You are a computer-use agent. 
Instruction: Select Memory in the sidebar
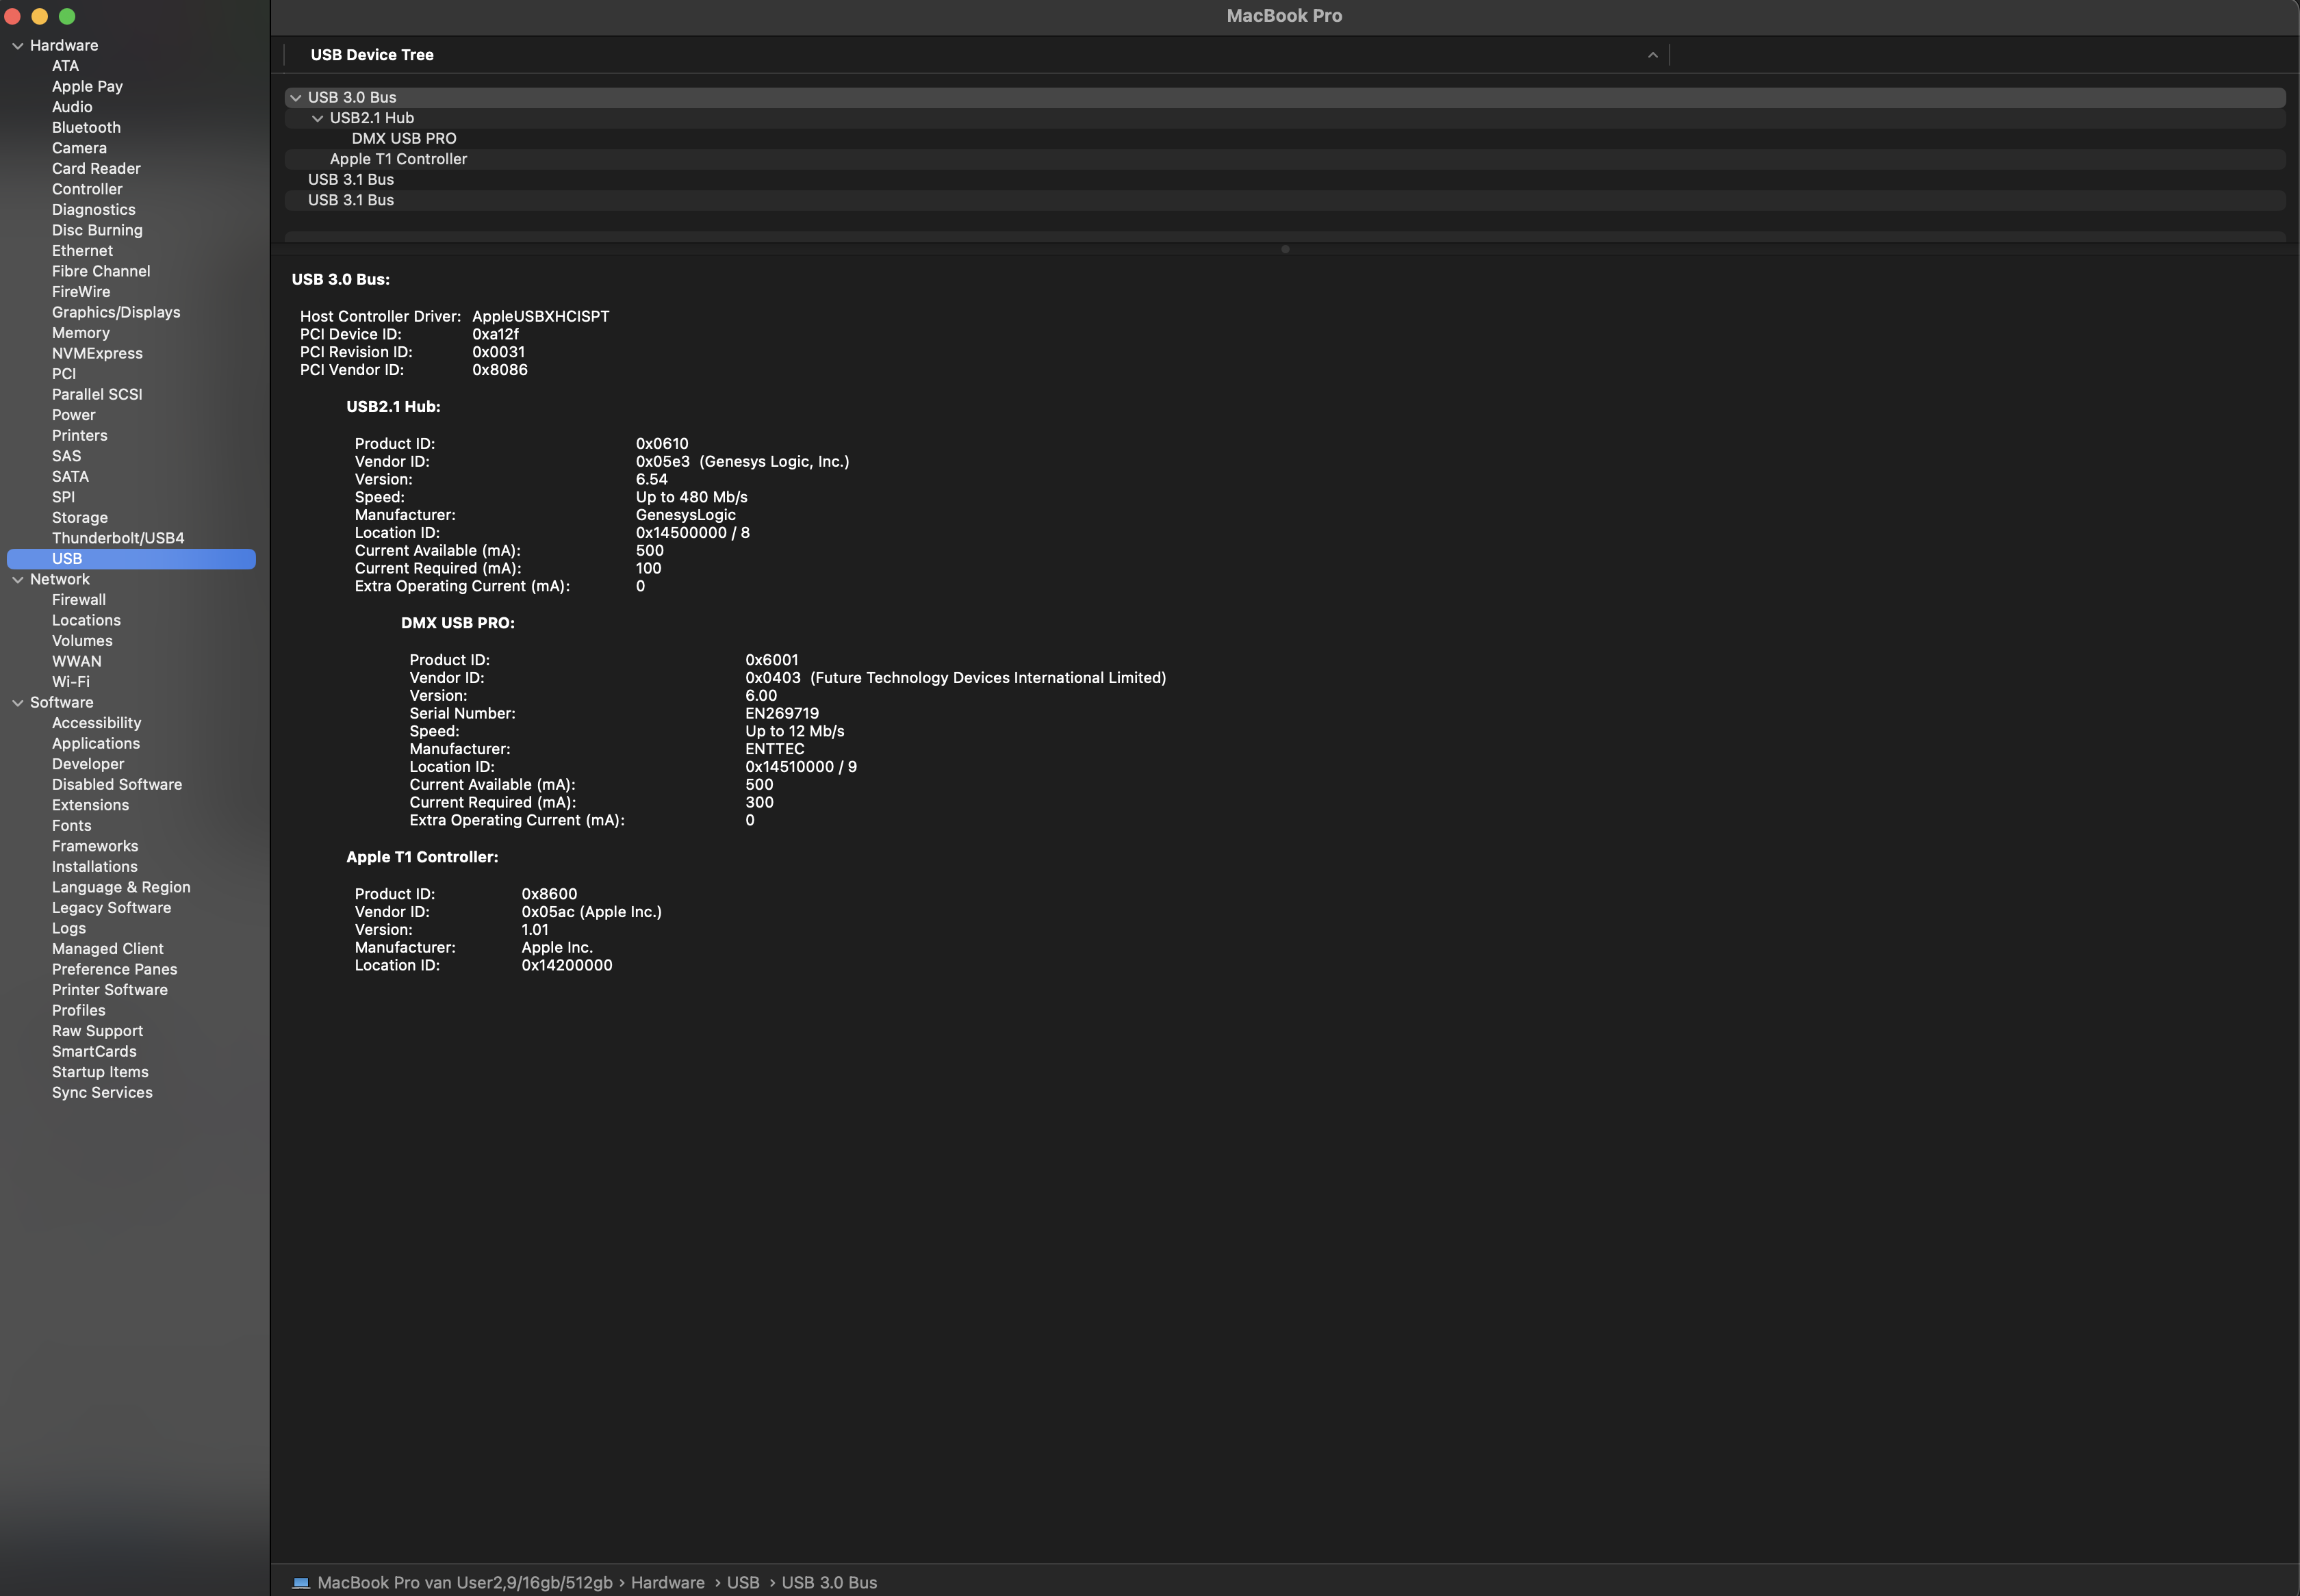click(x=81, y=333)
